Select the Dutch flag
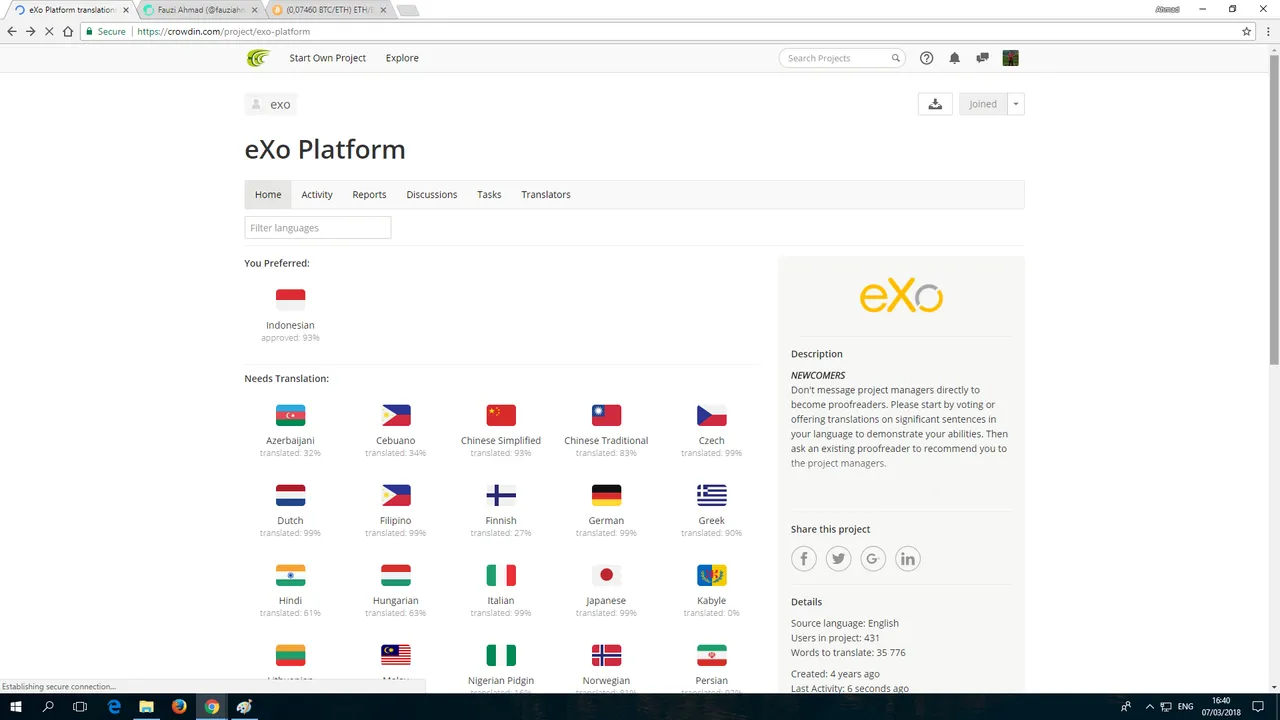 coord(290,495)
